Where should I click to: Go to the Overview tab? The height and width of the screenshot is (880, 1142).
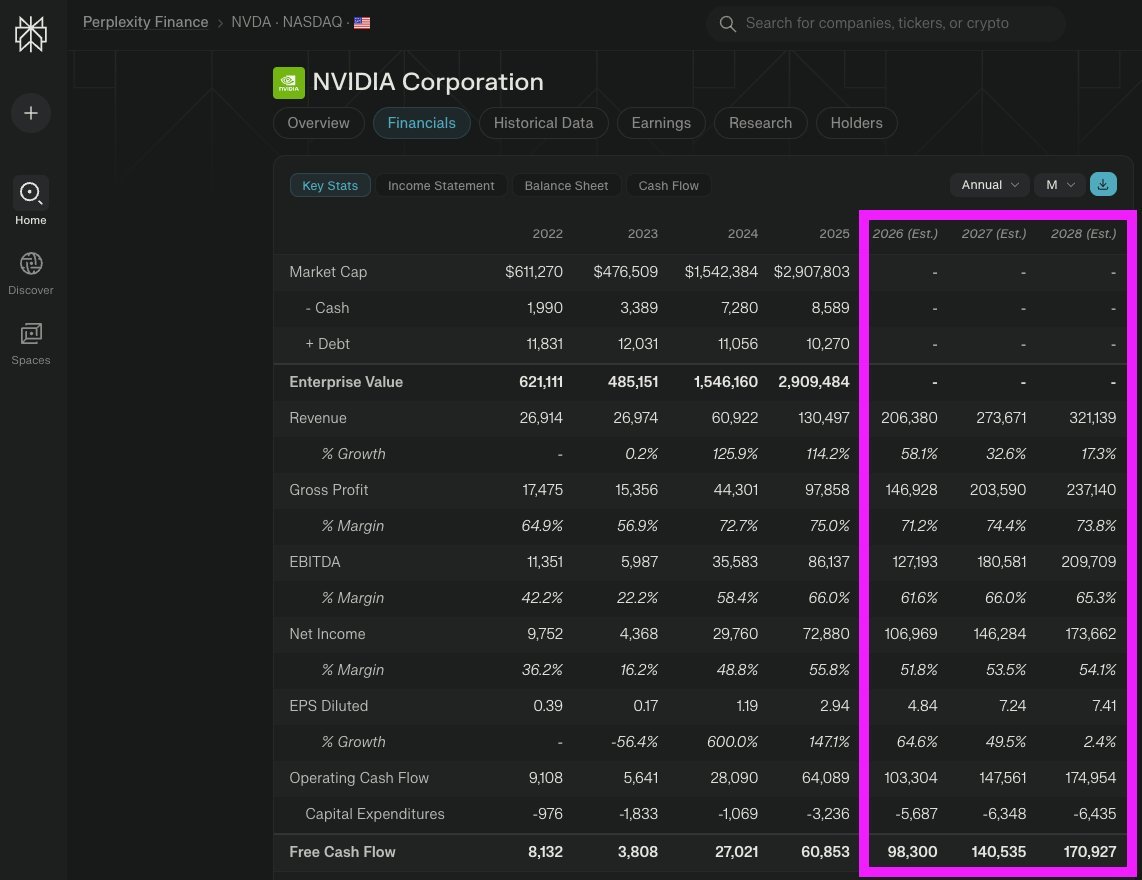point(318,123)
